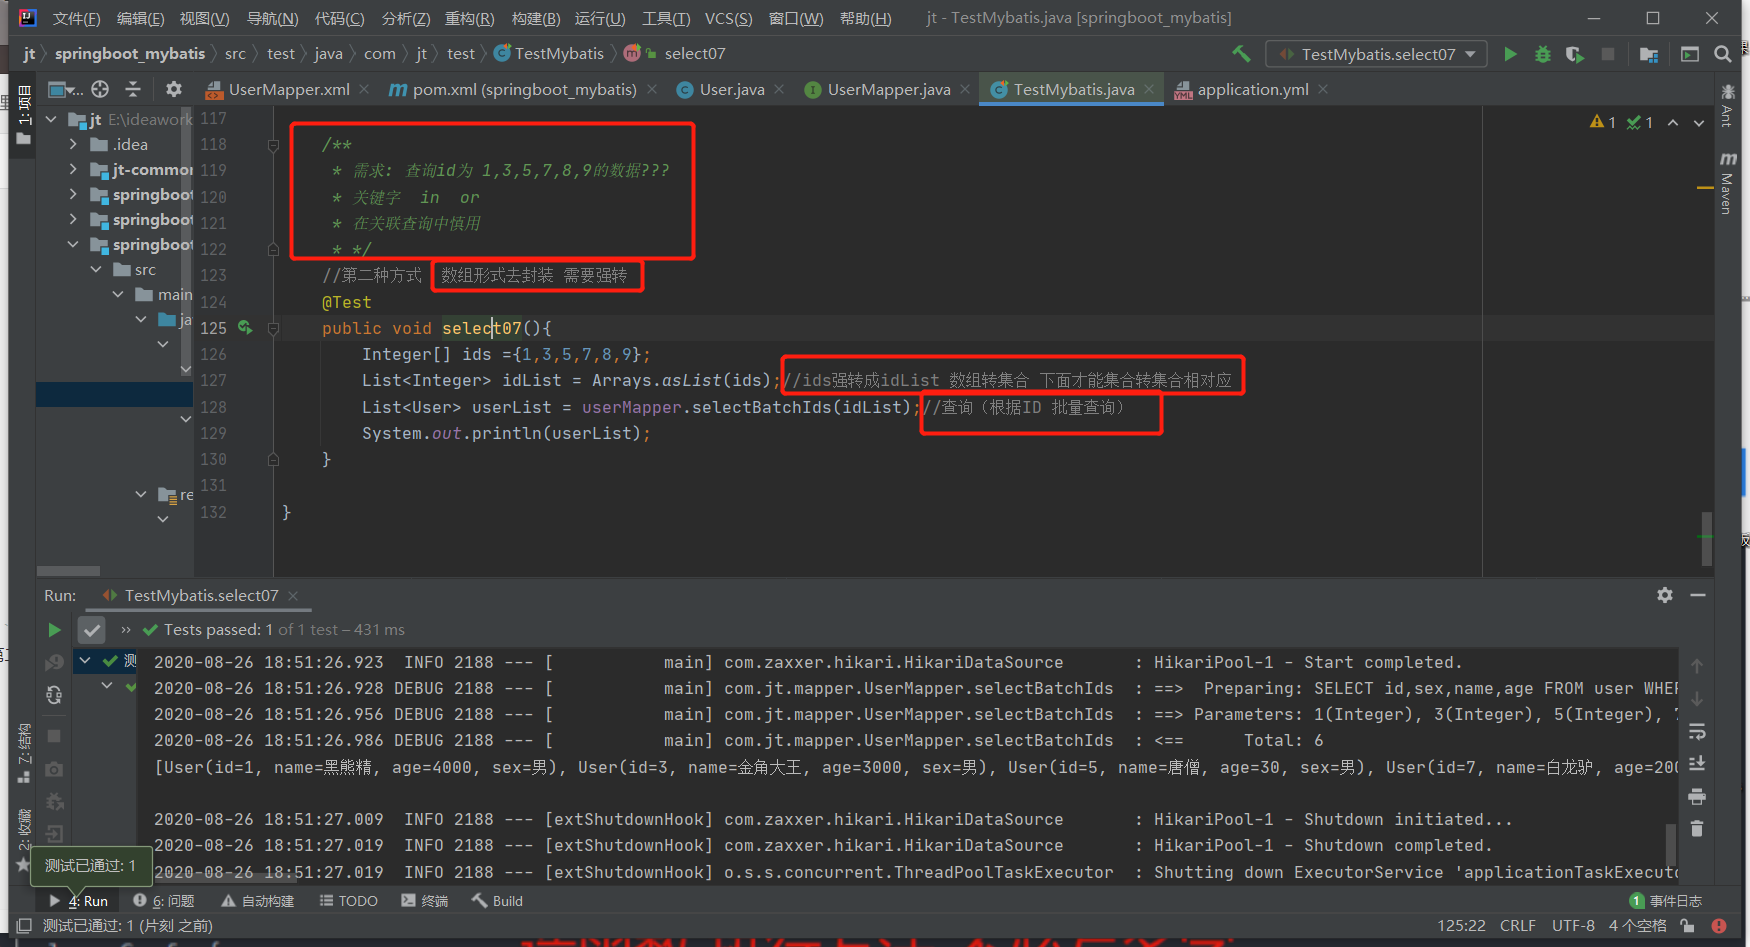Open Search Everywhere magnifier icon

[x=1722, y=54]
